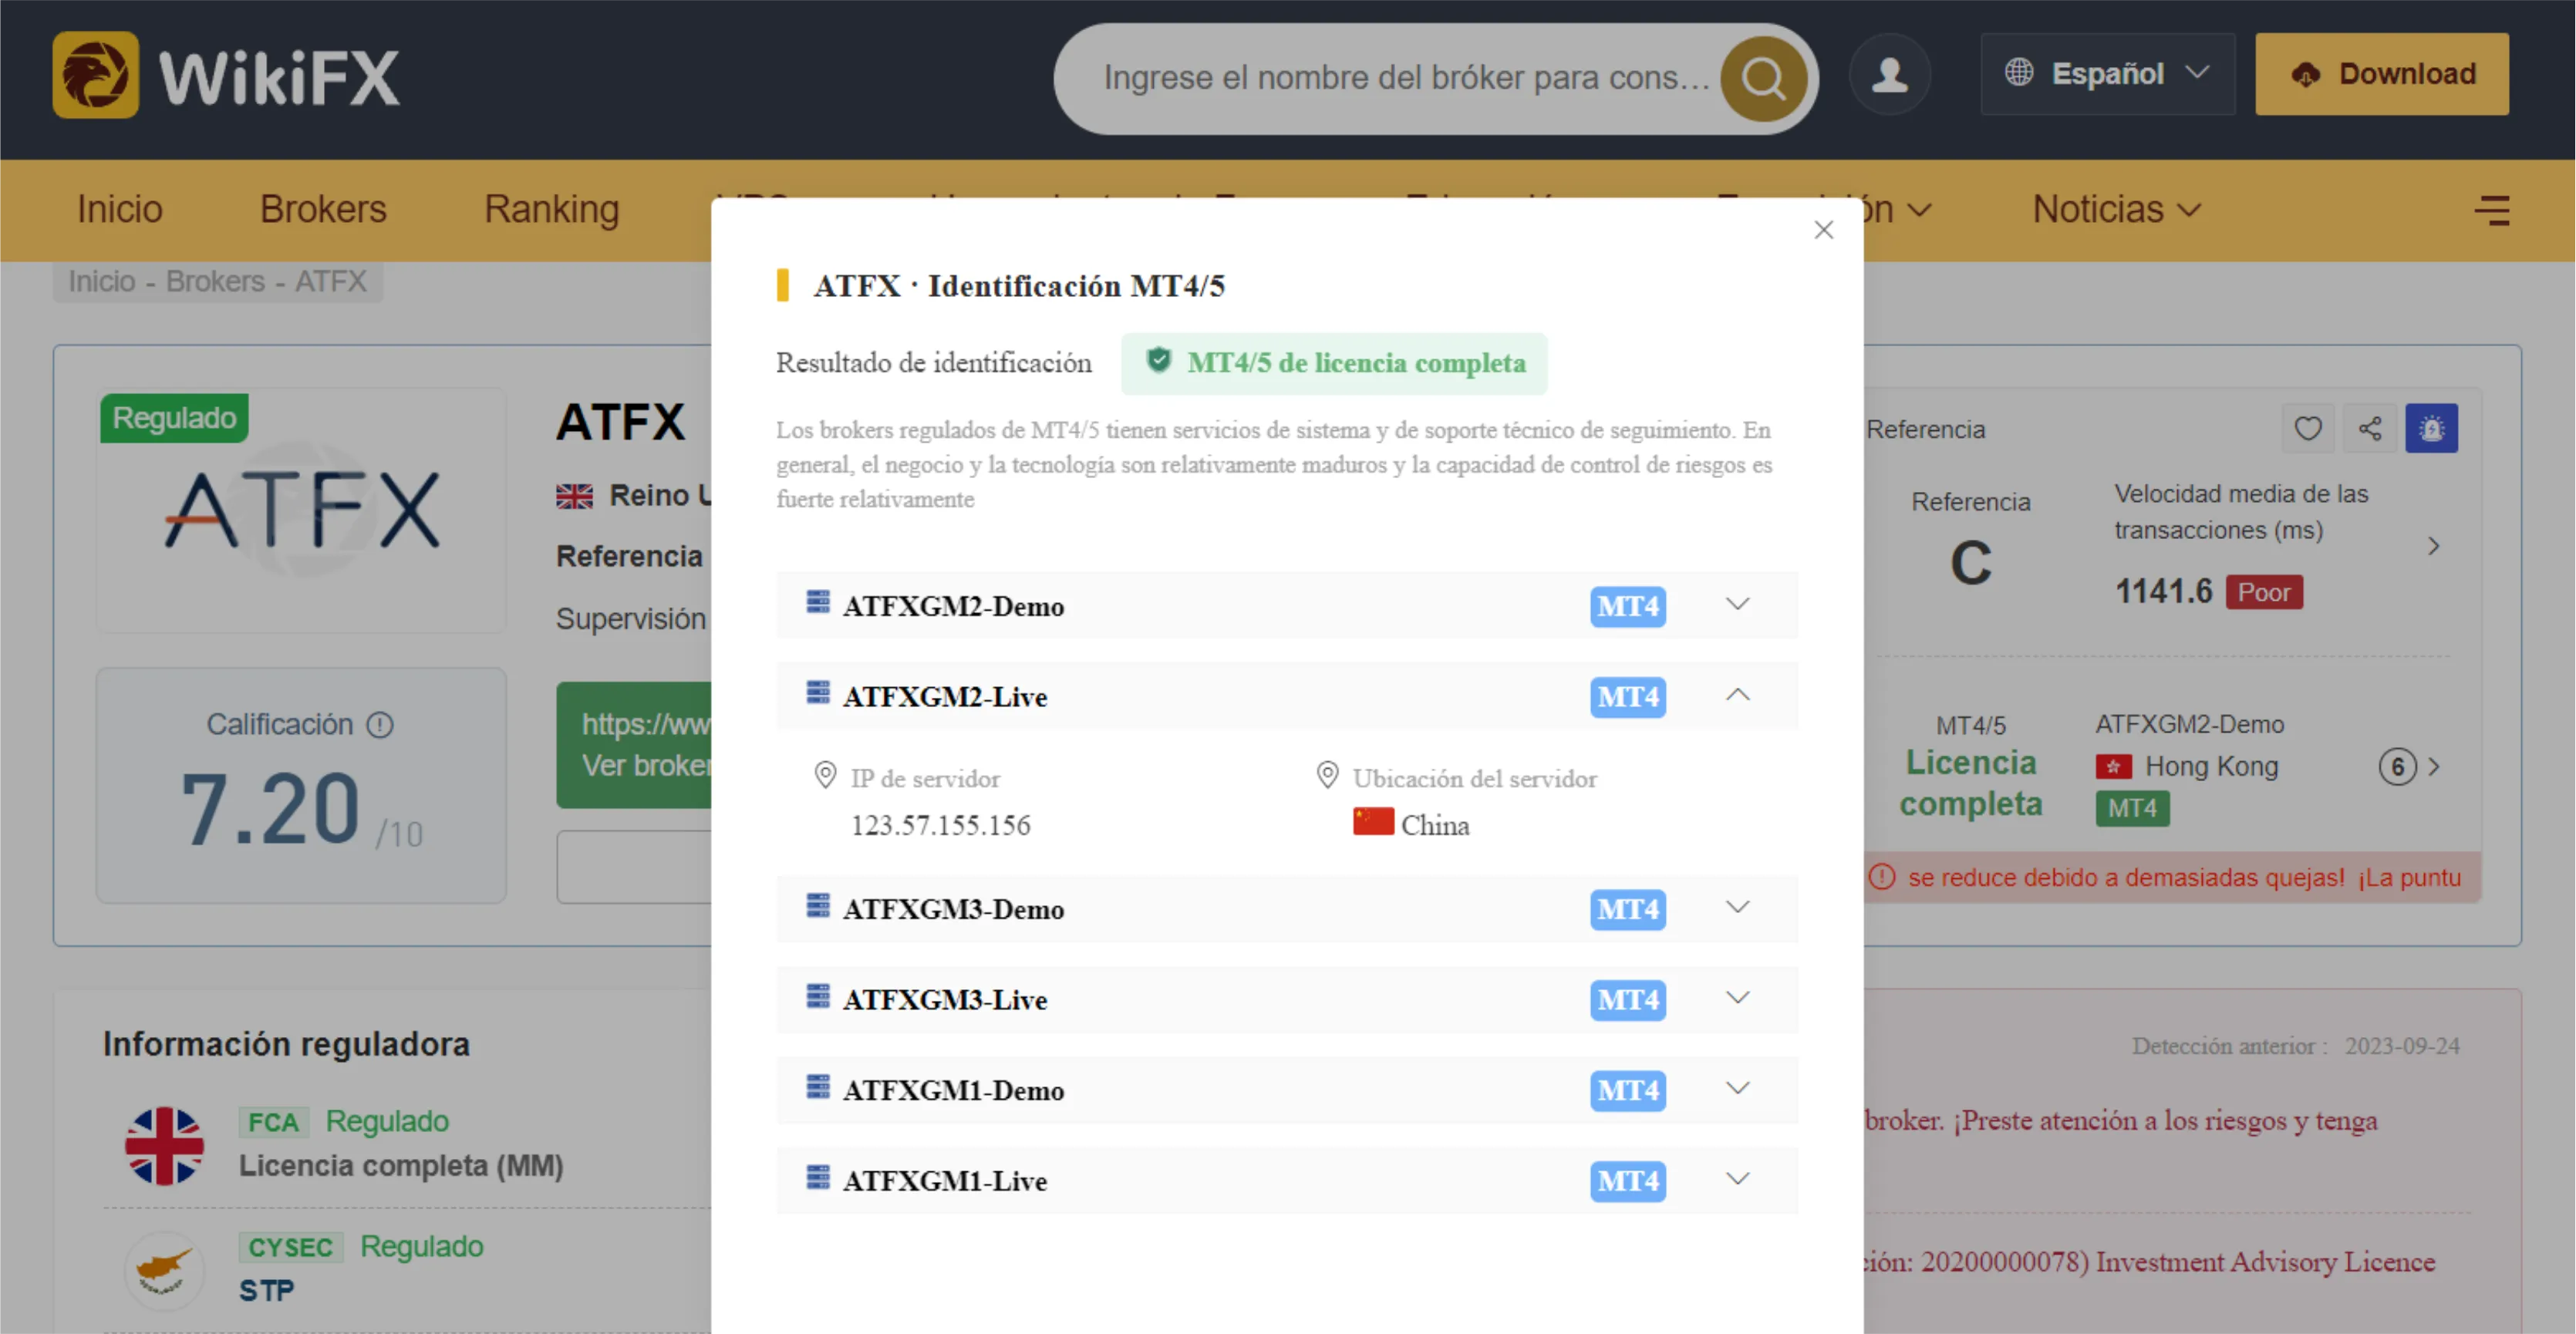Click the Calificación info icon

click(x=380, y=724)
